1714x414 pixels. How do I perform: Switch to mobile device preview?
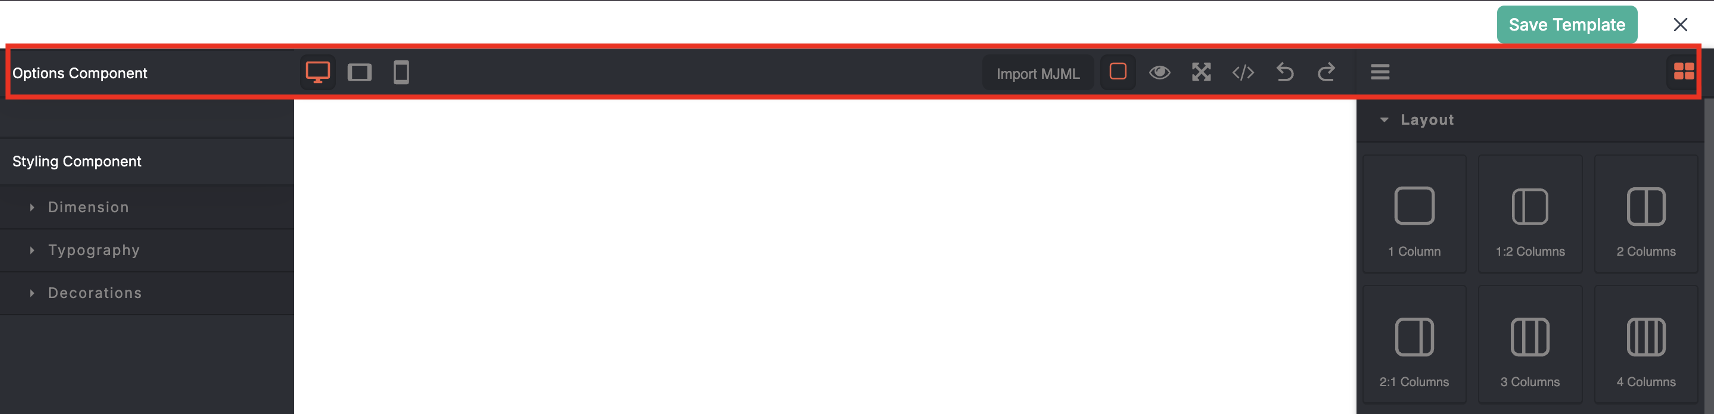point(401,72)
